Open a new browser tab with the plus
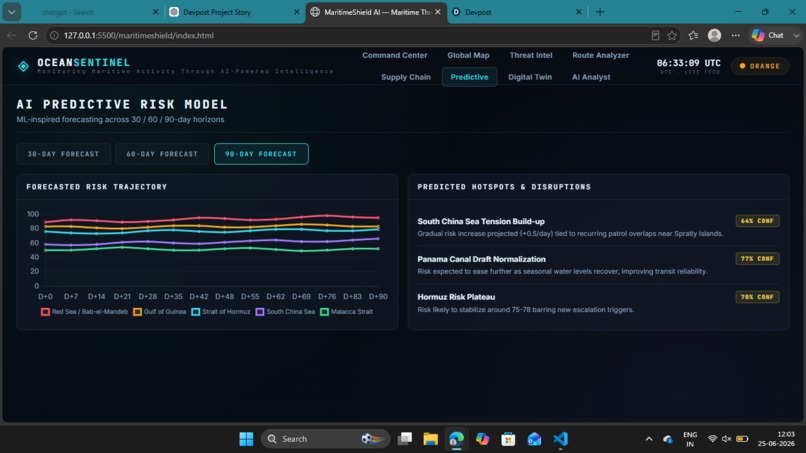806x453 pixels. [600, 12]
